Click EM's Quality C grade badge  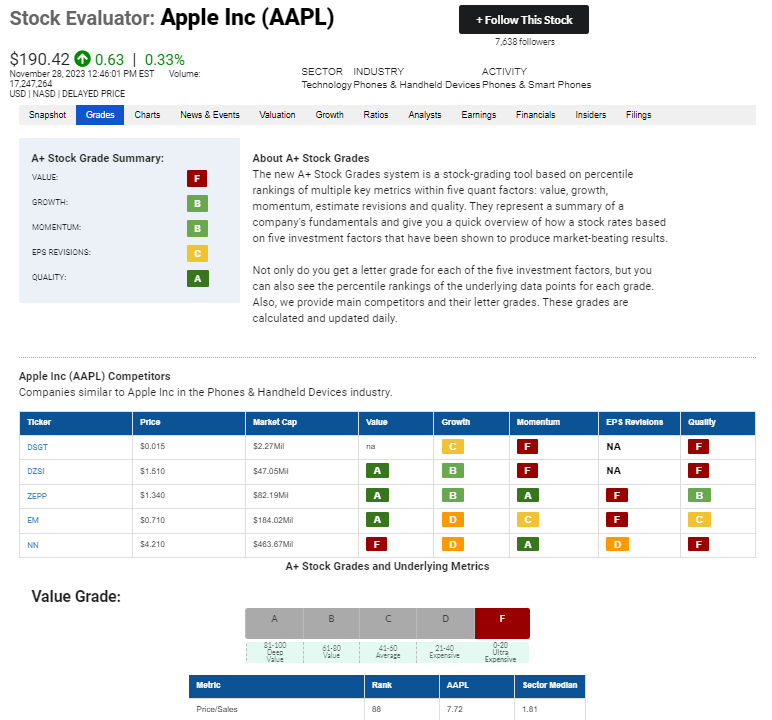(699, 520)
